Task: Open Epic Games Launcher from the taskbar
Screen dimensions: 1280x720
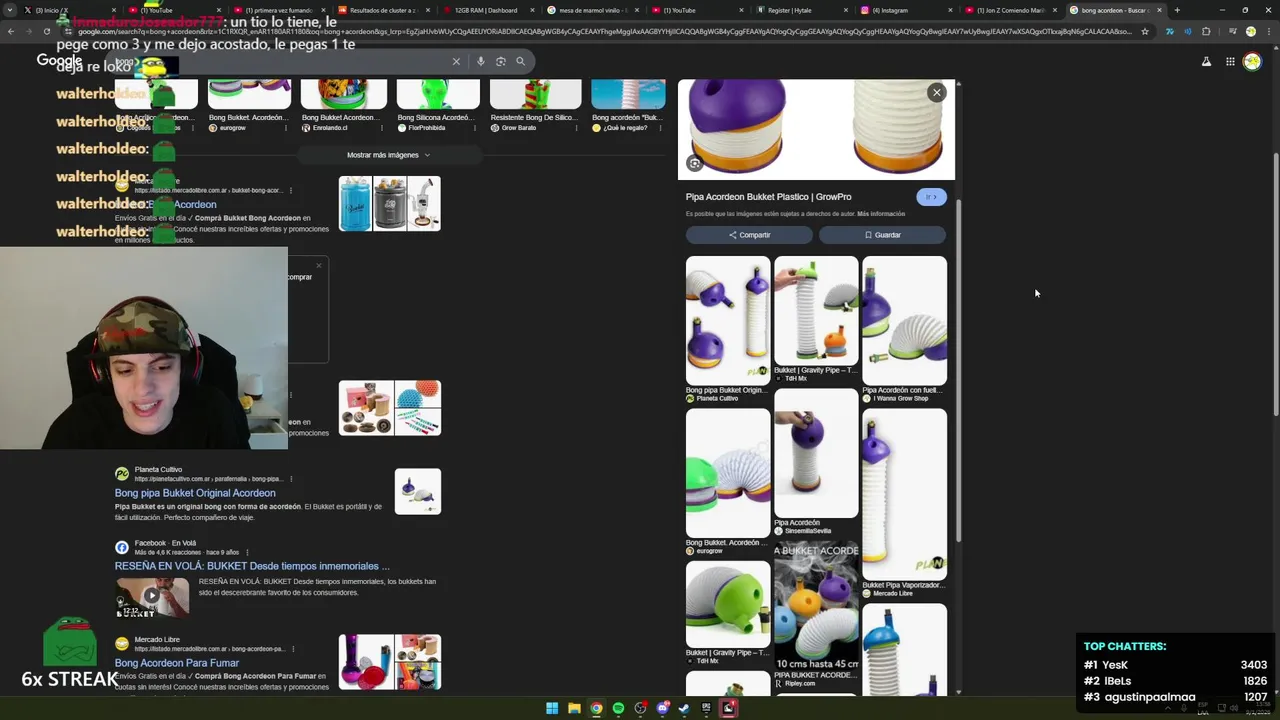Action: 706,708
